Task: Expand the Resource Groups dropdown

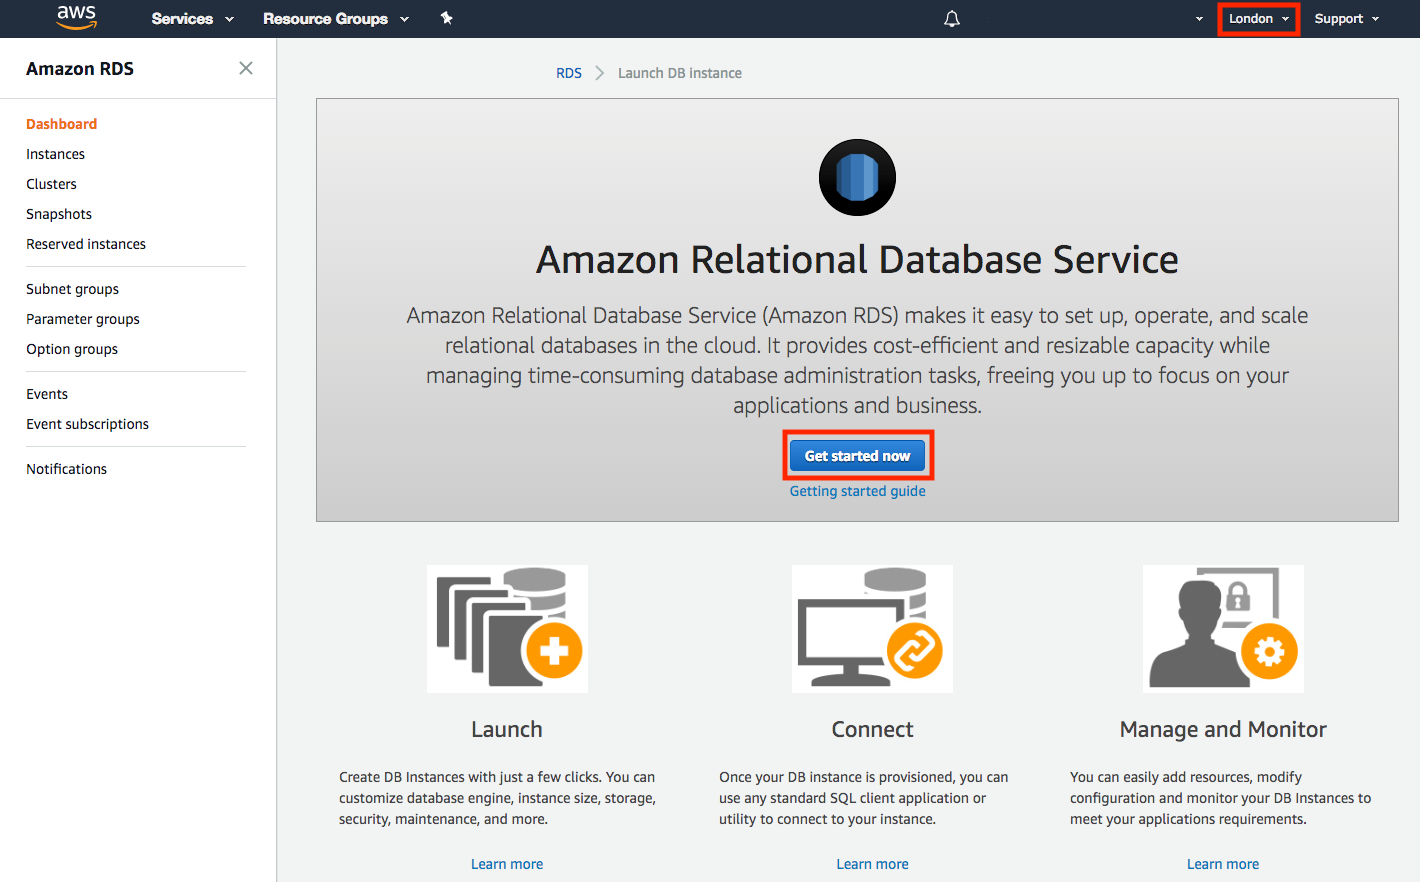Action: click(336, 19)
